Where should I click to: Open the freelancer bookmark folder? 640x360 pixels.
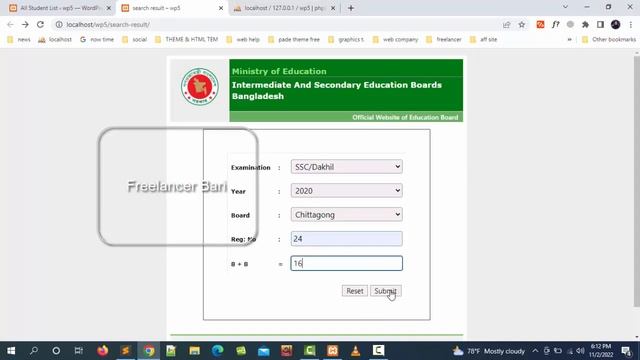[444, 40]
